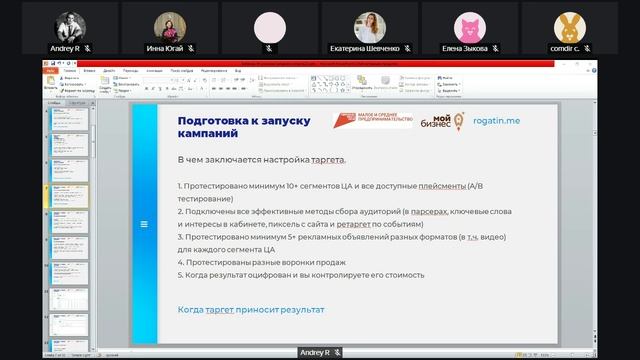This screenshot has height=360, width=640.
Task: Click the Find (Найти) binoculars icon
Action: click(x=439, y=78)
